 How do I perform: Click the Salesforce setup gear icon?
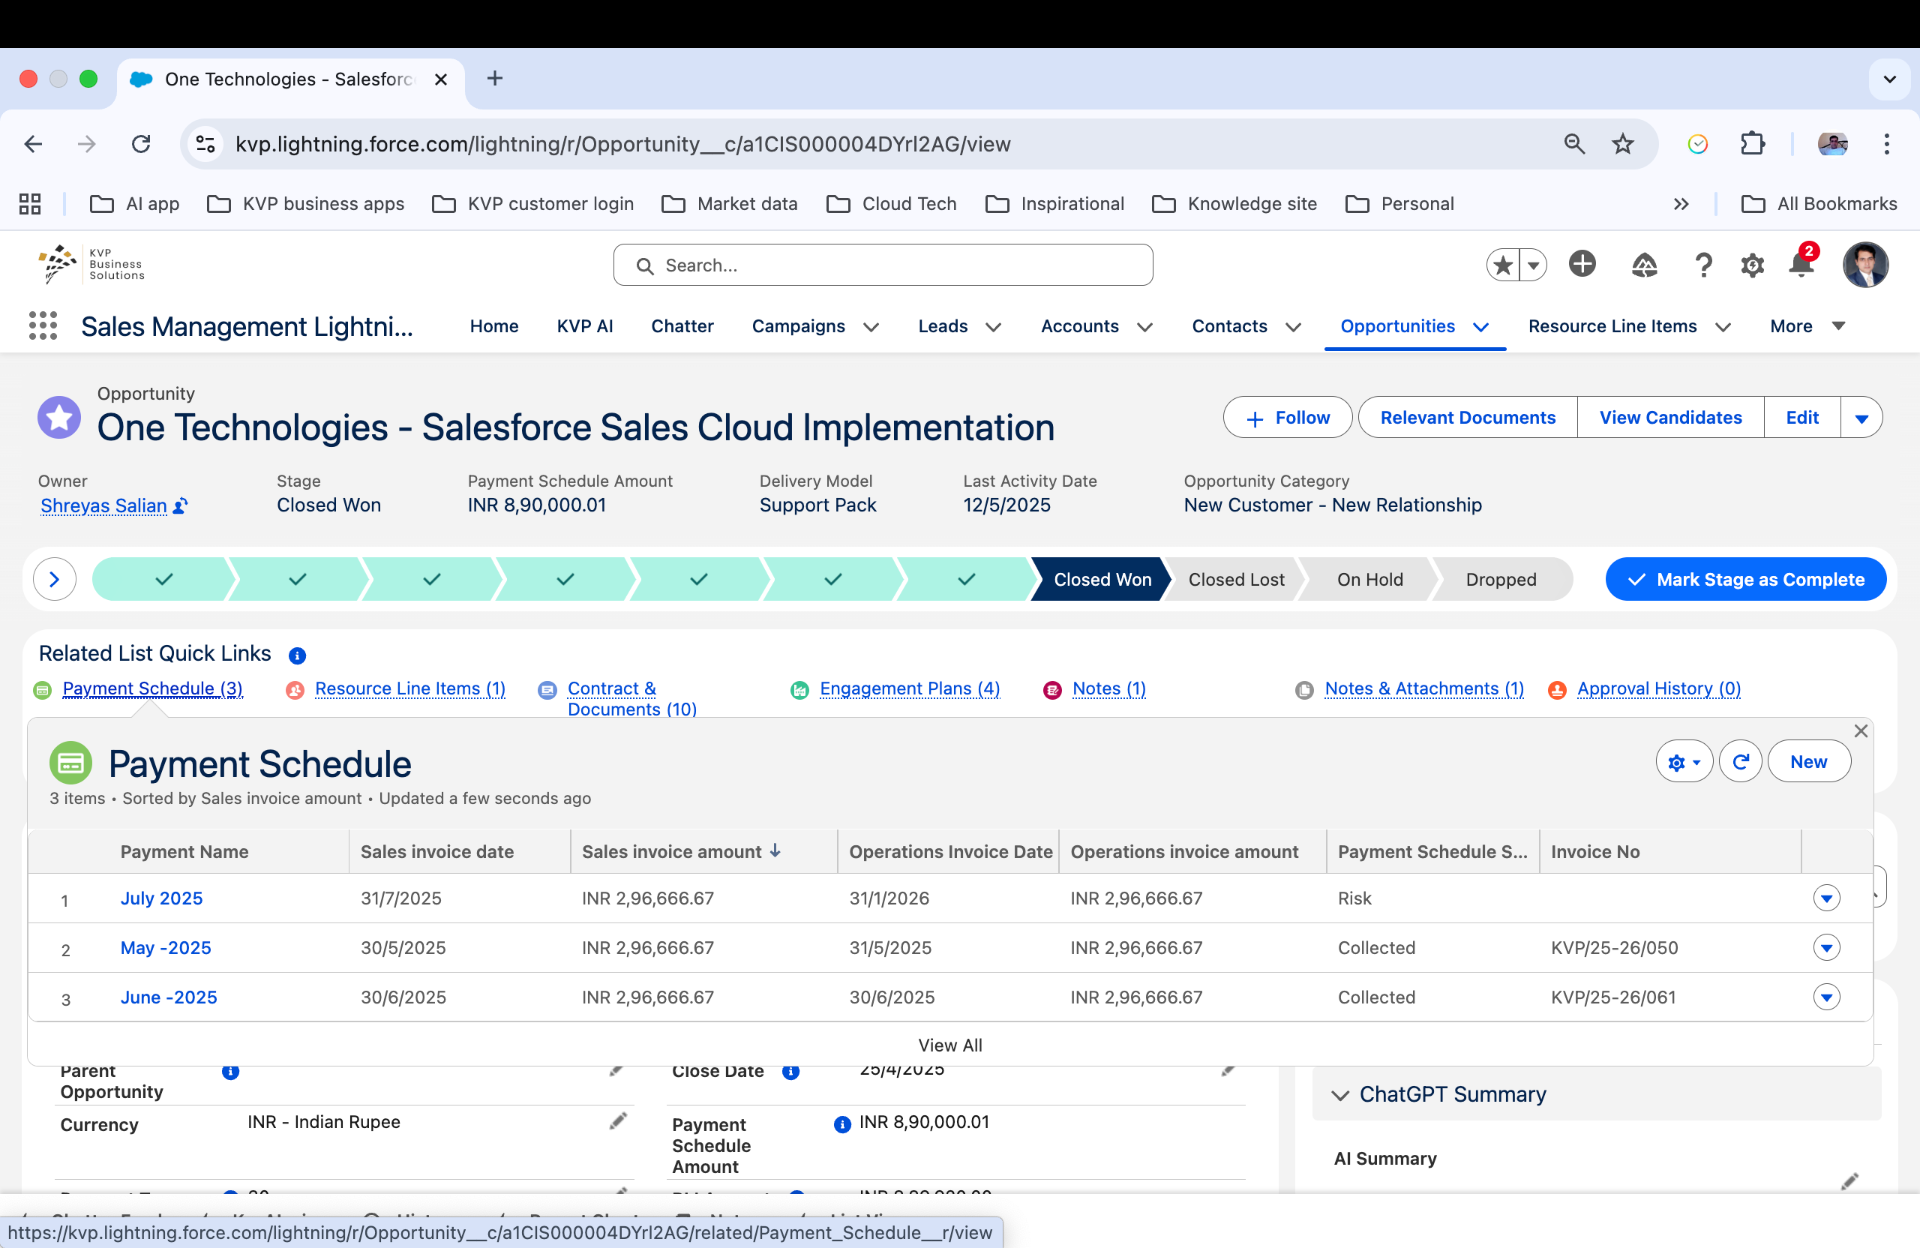[1752, 265]
